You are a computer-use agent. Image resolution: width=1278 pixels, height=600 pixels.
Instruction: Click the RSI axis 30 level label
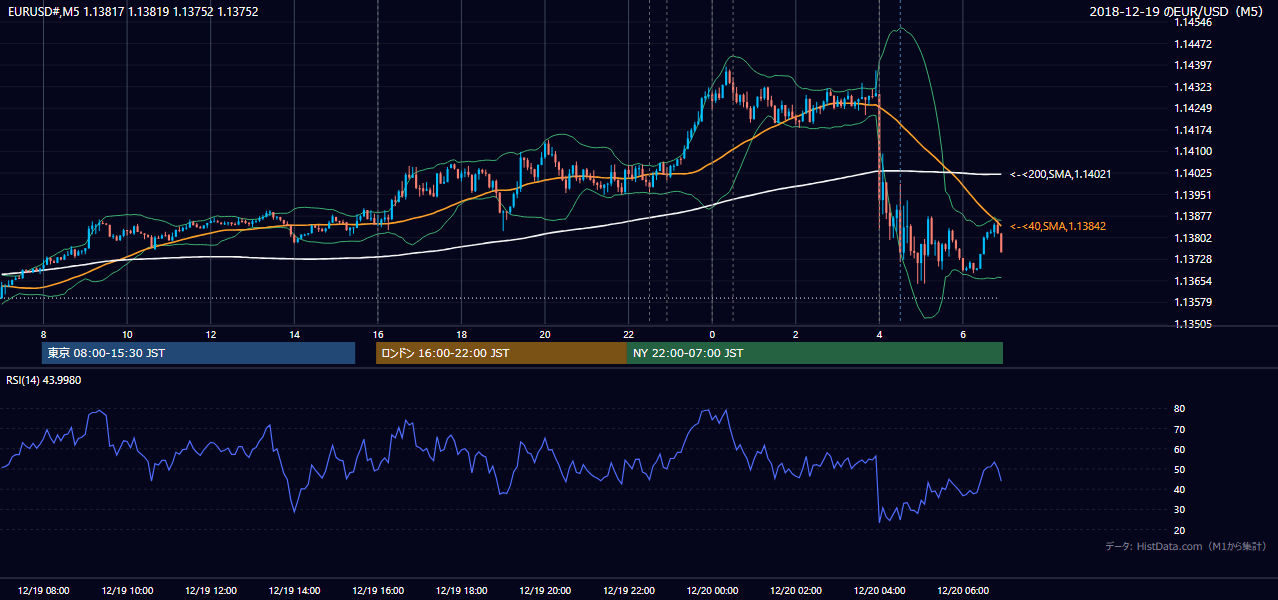1180,510
